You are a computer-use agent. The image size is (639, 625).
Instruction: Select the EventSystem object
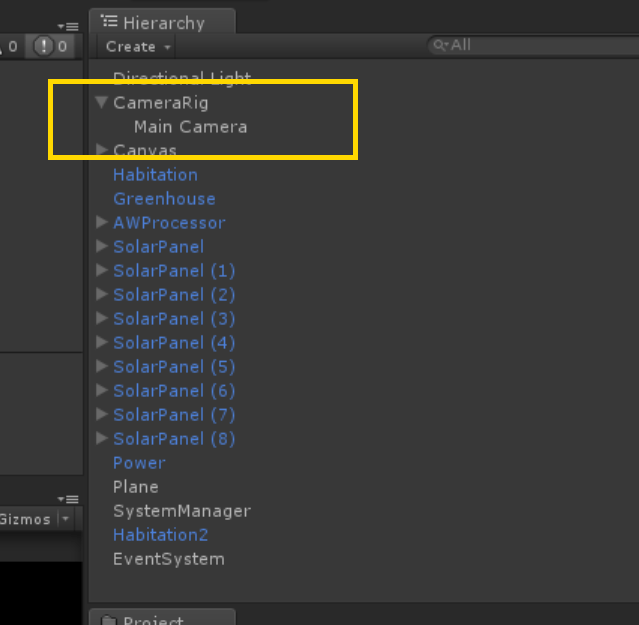[x=168, y=558]
